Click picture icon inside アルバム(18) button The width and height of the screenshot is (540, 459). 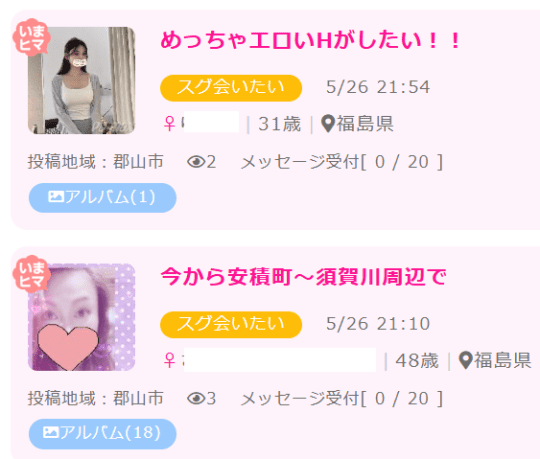click(51, 433)
